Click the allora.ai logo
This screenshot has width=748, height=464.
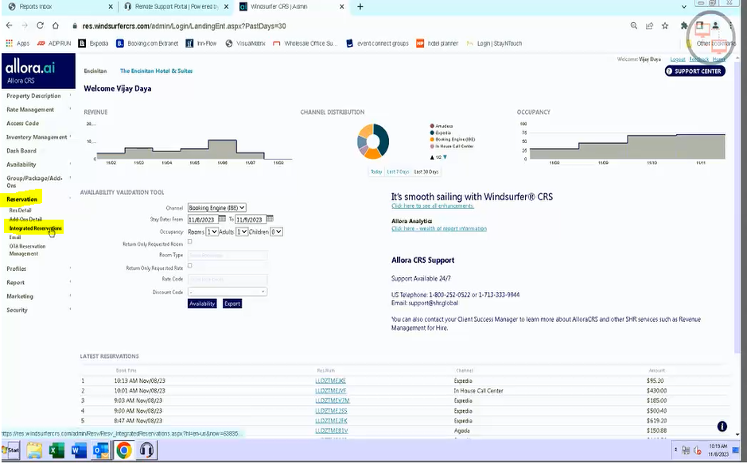pyautogui.click(x=38, y=71)
